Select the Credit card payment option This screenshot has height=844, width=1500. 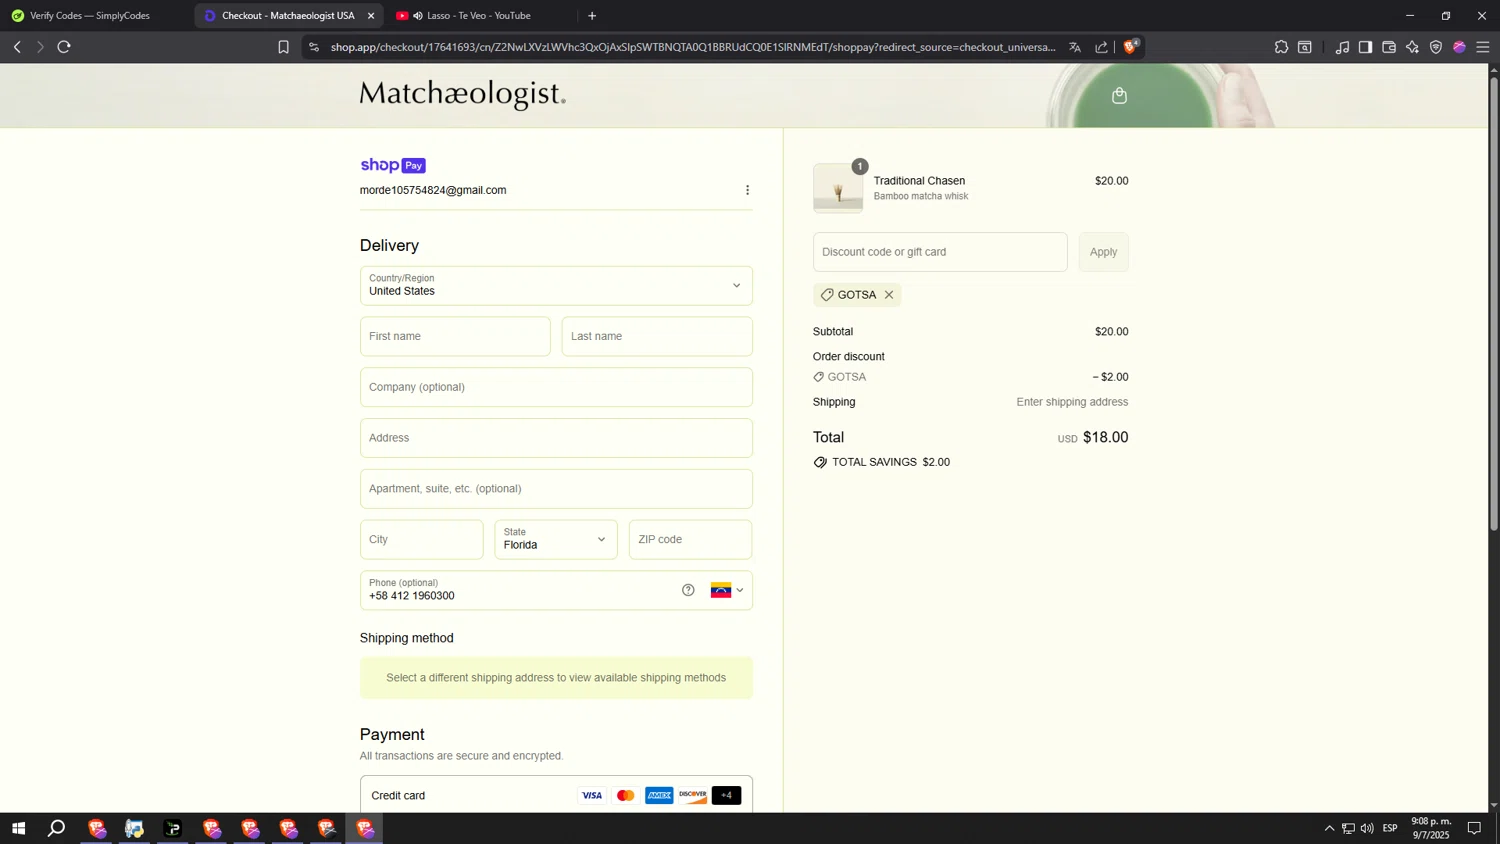[556, 795]
